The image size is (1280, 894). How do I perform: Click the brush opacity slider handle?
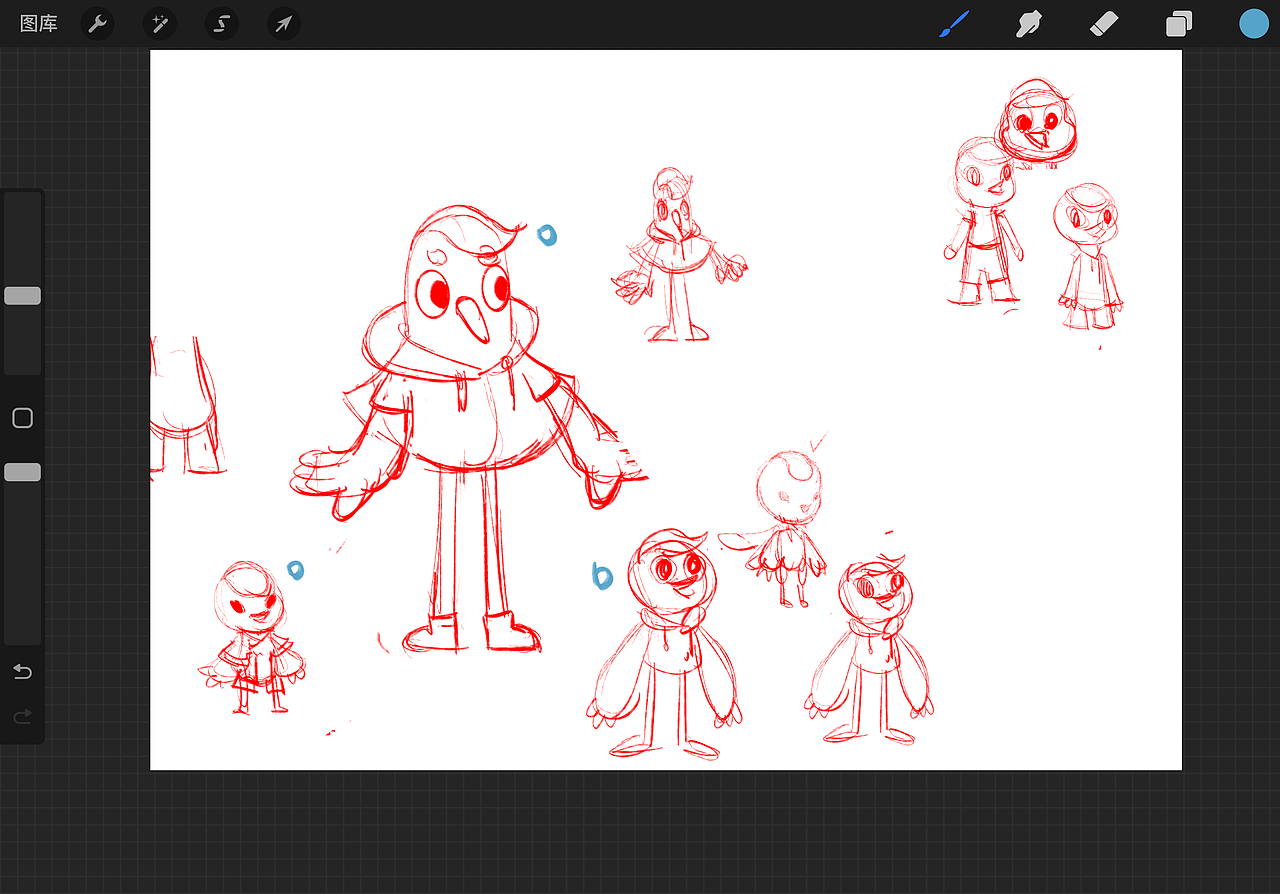[x=22, y=472]
